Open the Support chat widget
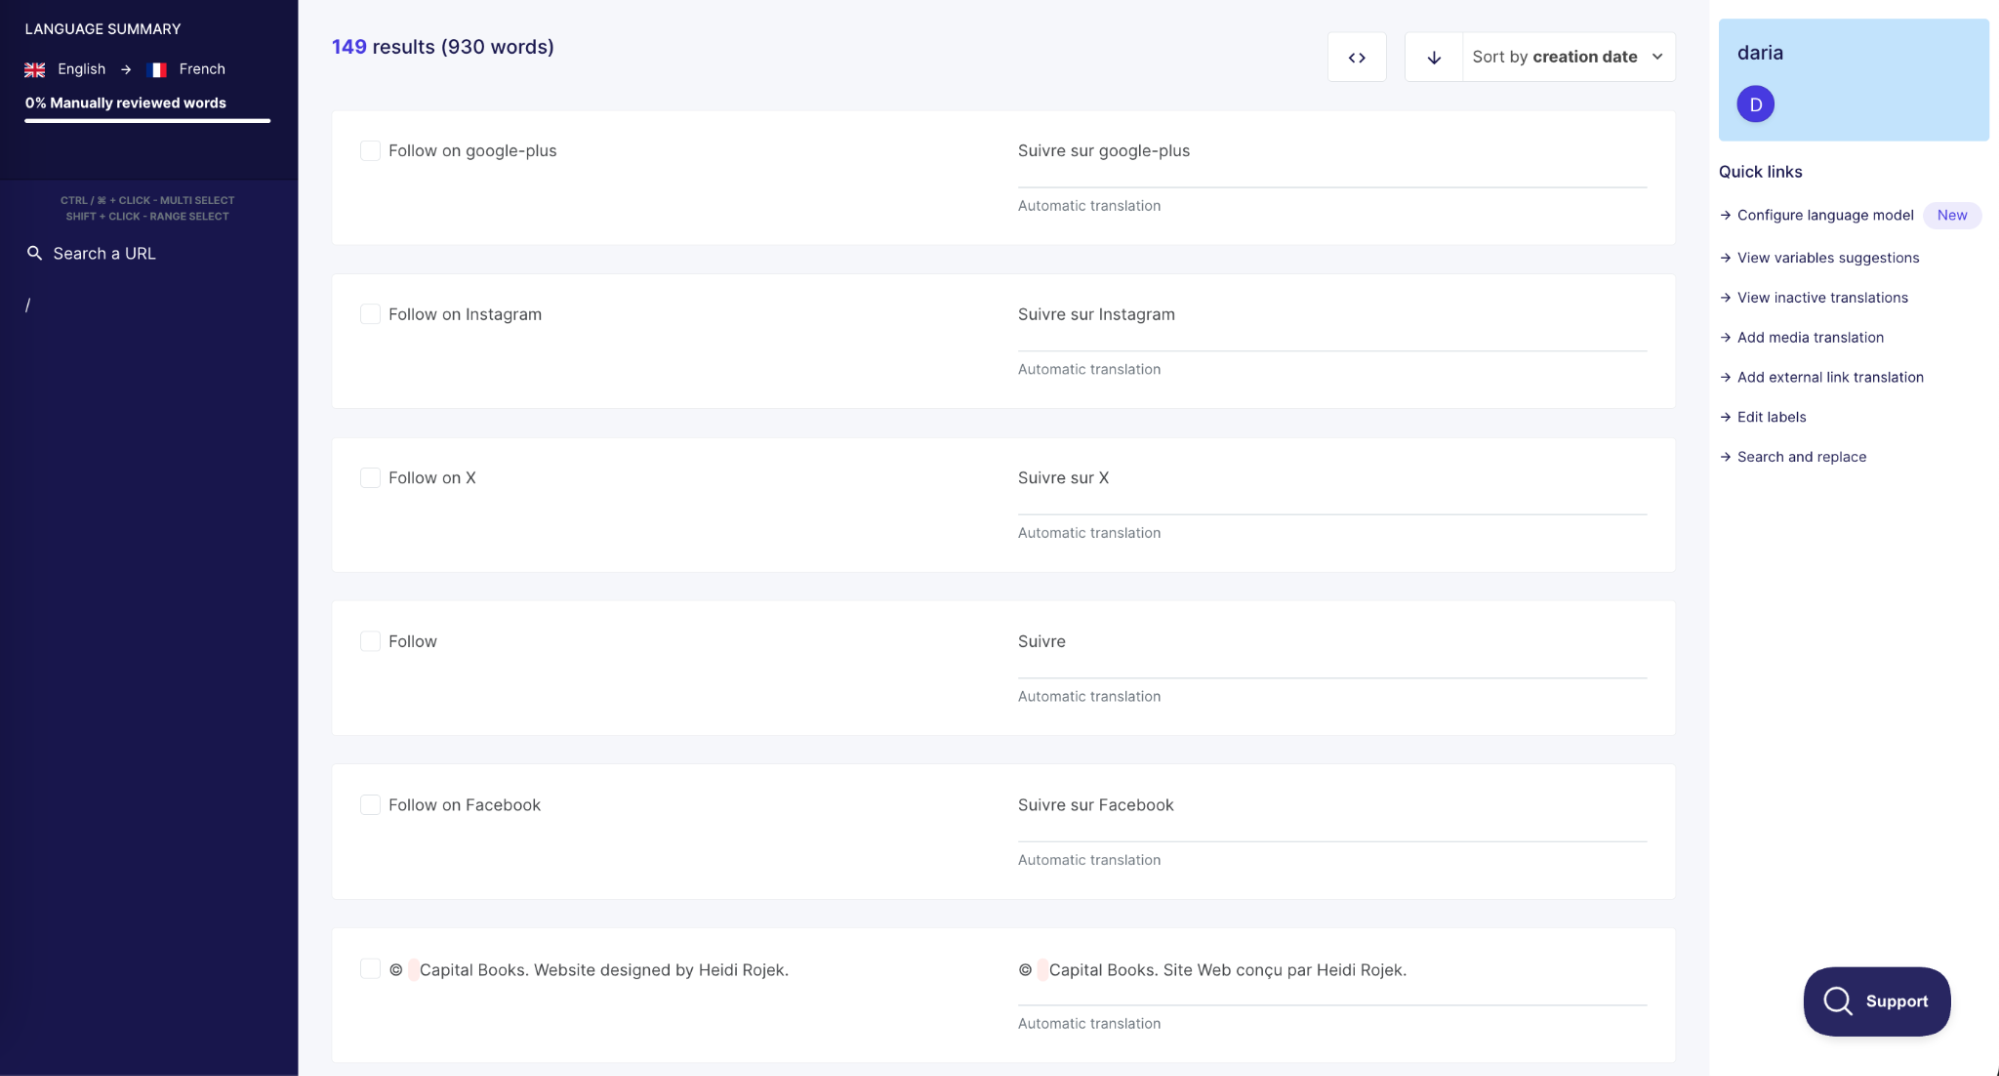Image resolution: width=1999 pixels, height=1076 pixels. point(1876,1001)
